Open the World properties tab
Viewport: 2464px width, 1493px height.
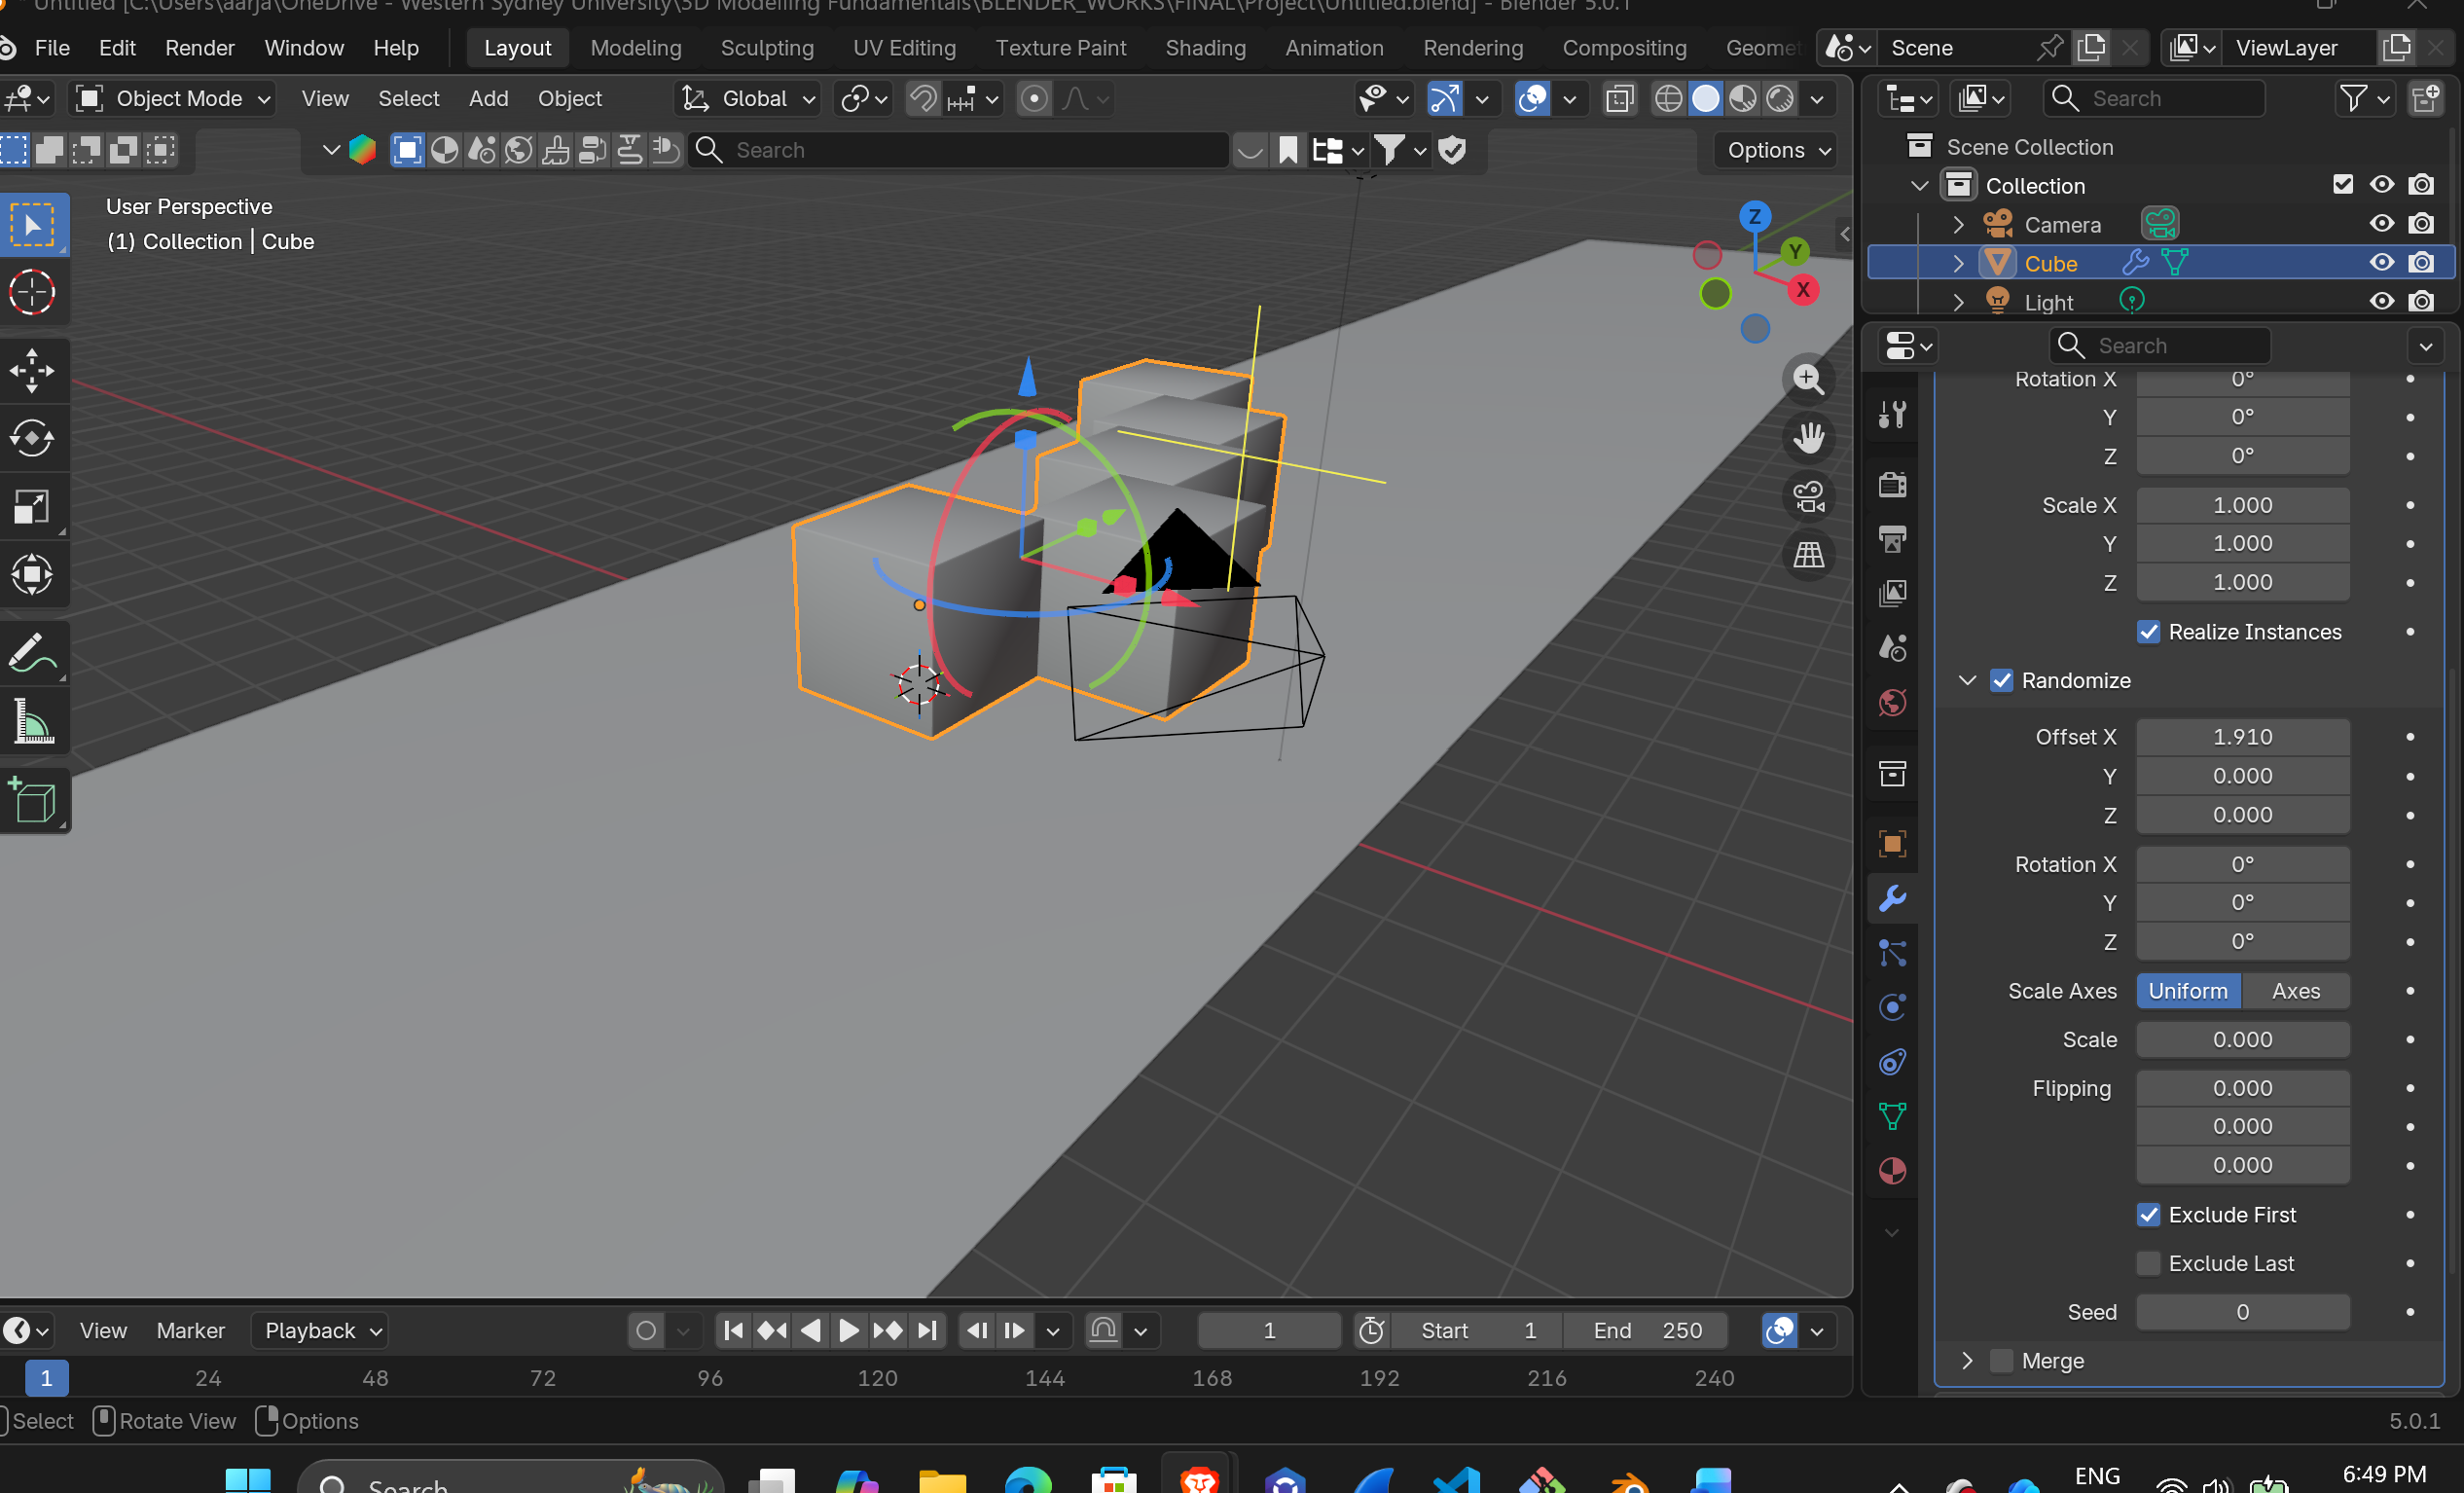(x=1892, y=702)
